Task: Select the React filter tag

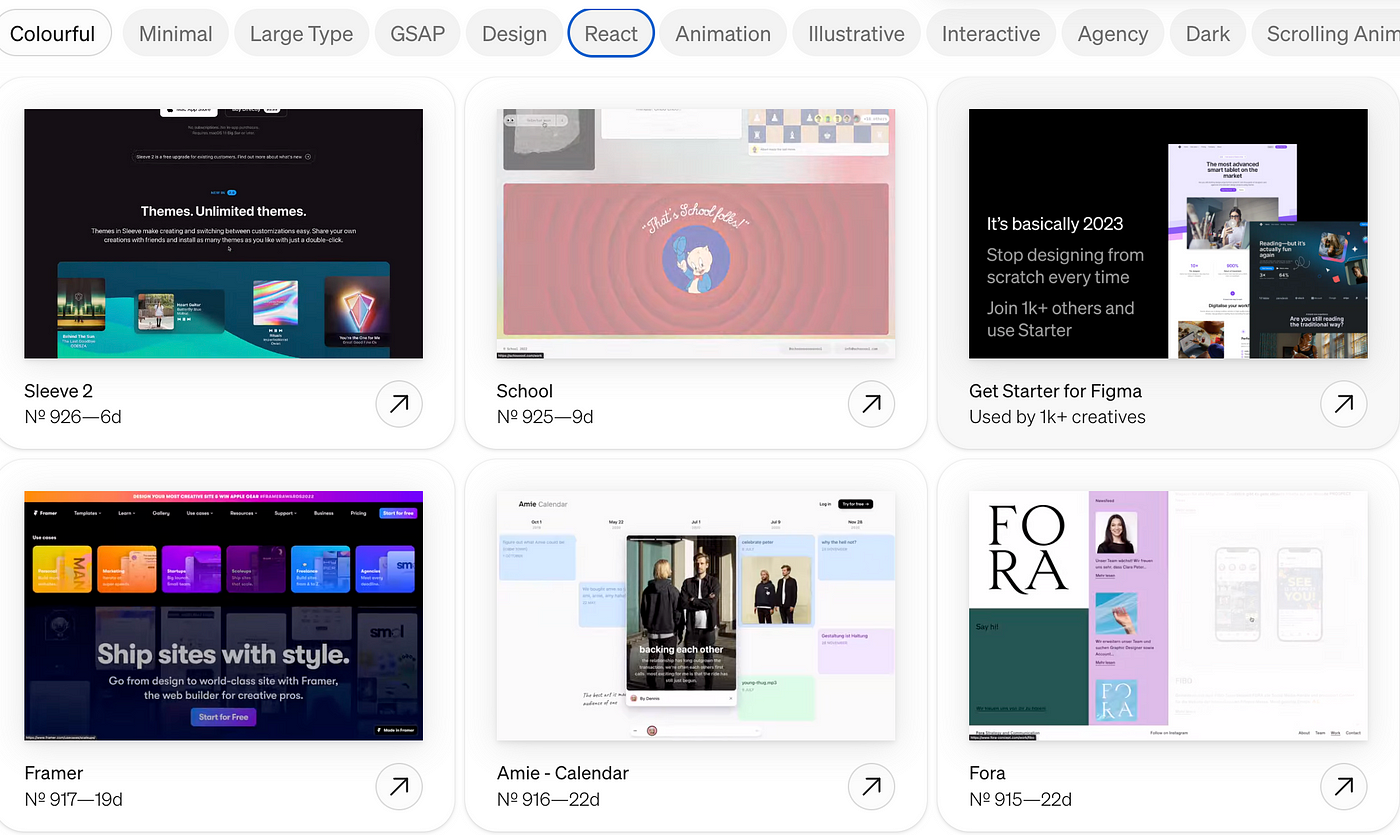Action: [x=611, y=33]
